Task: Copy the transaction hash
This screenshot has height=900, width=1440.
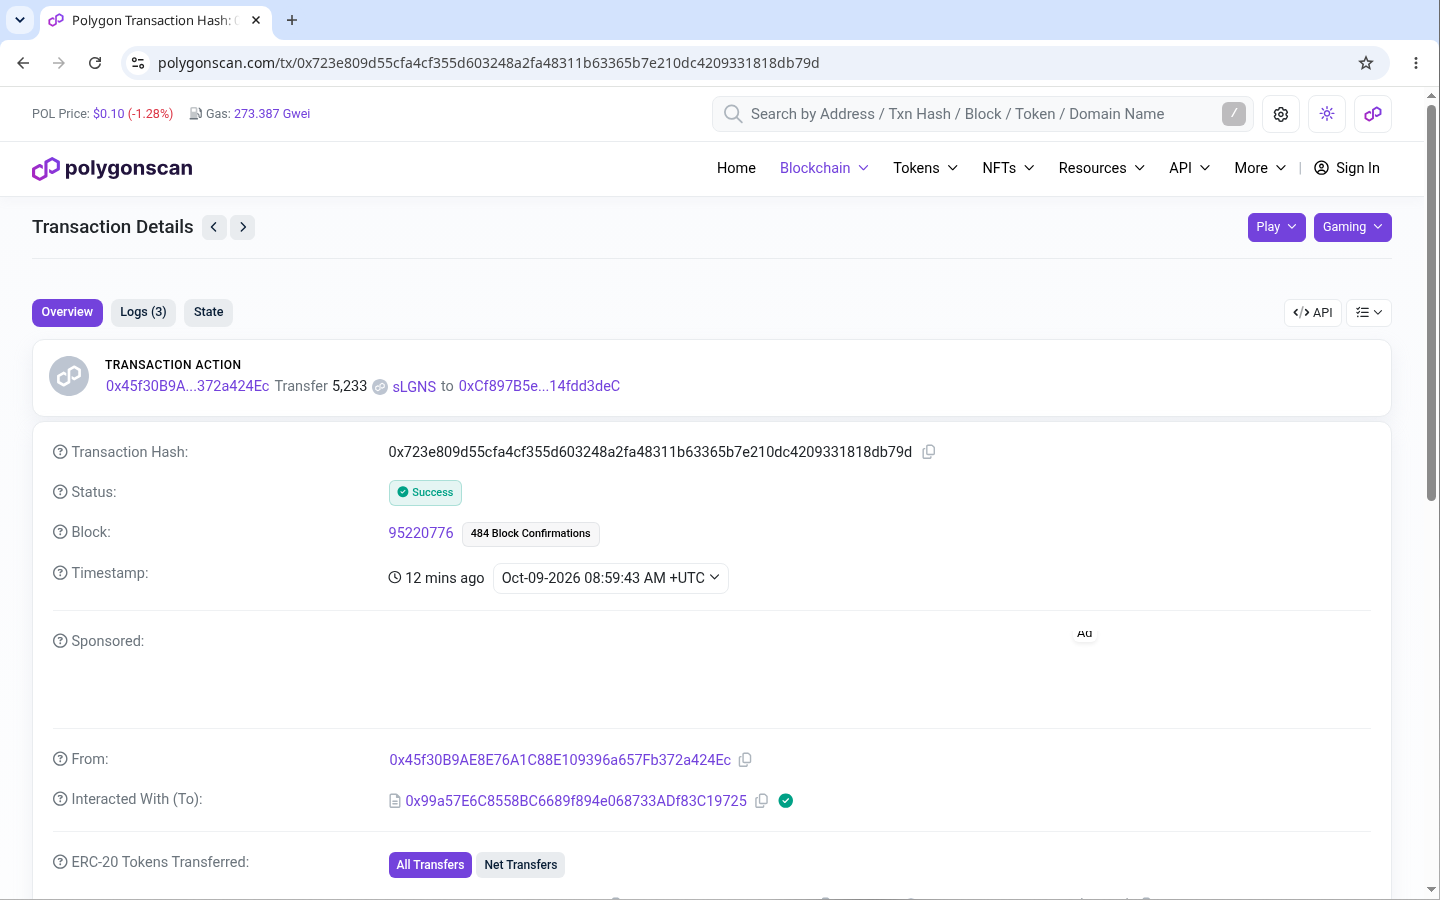Action: tap(929, 452)
